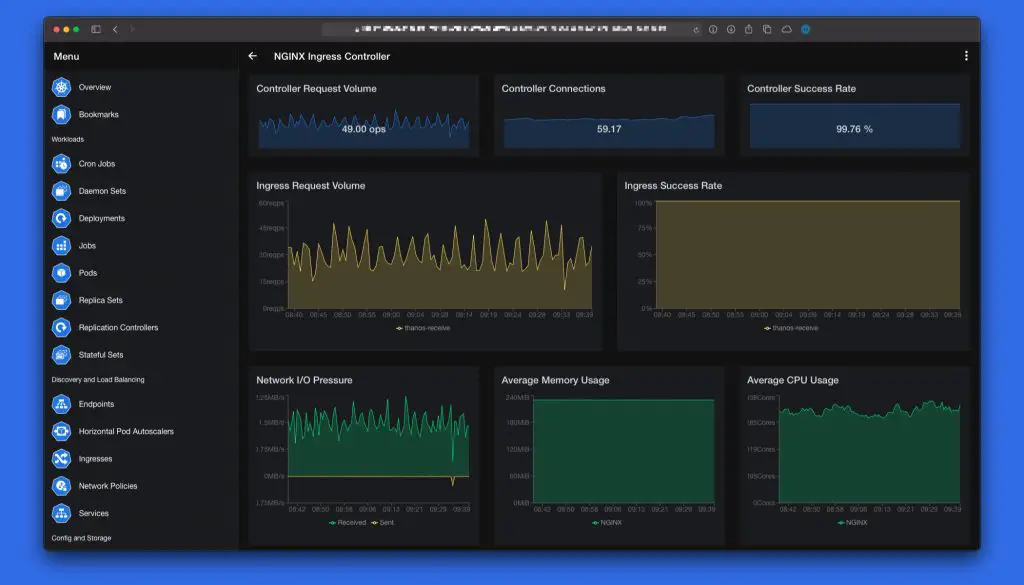Image resolution: width=1024 pixels, height=585 pixels.
Task: Click the 59.17 connections value
Action: [609, 129]
